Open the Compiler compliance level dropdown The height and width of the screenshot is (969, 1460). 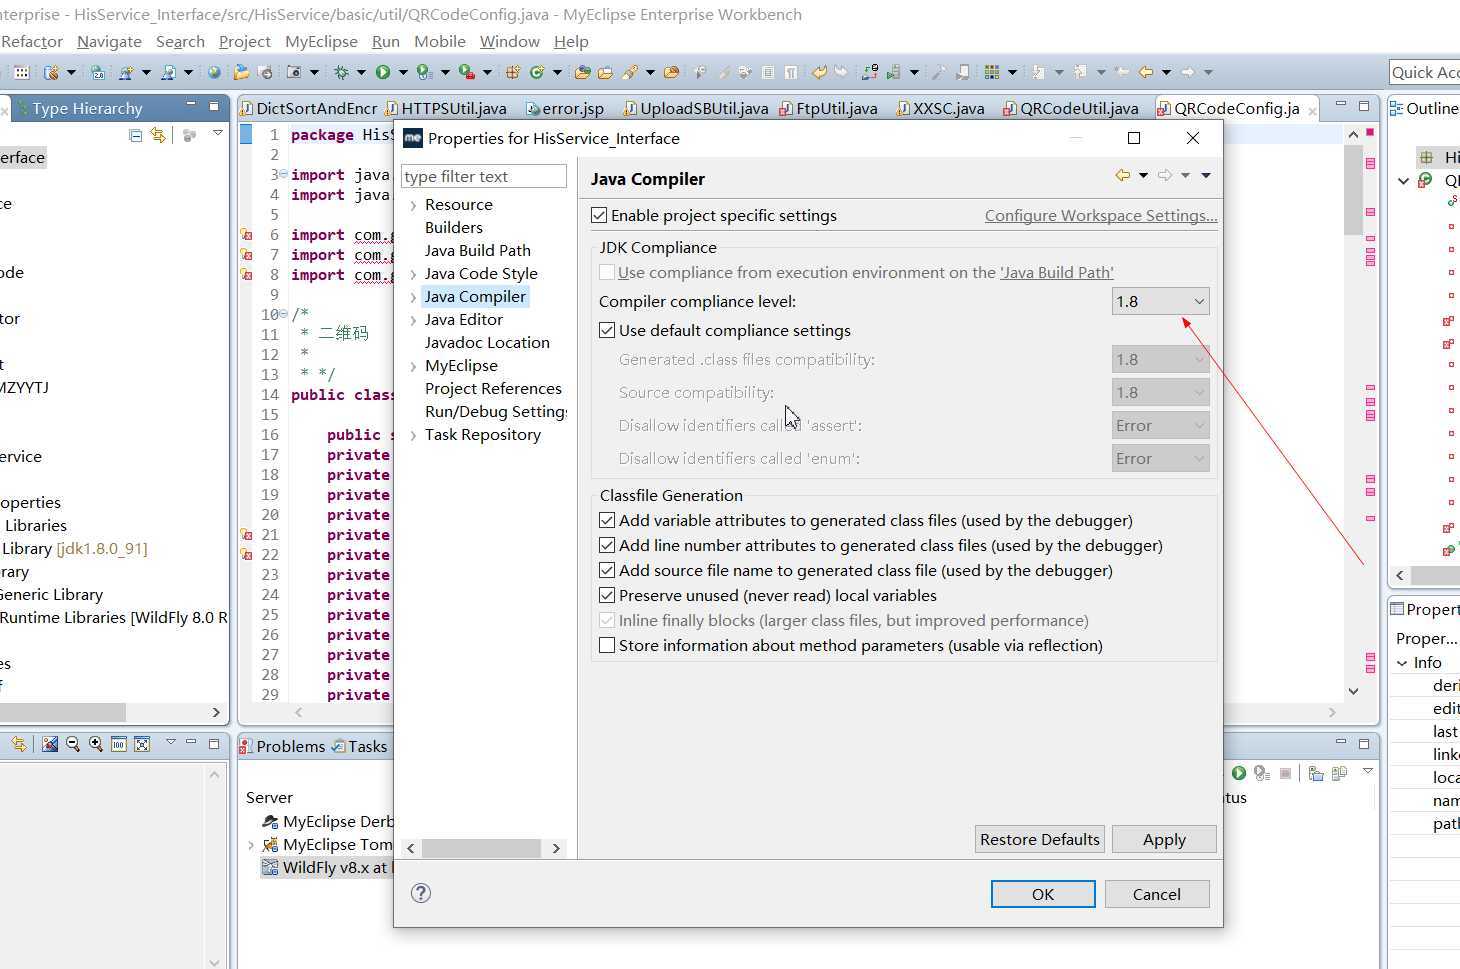point(1160,301)
